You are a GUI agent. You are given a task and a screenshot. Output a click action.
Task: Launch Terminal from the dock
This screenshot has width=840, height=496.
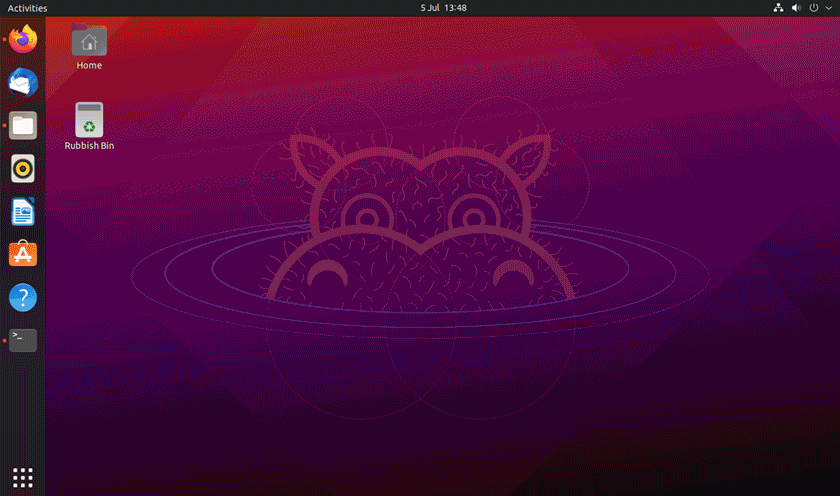23,340
